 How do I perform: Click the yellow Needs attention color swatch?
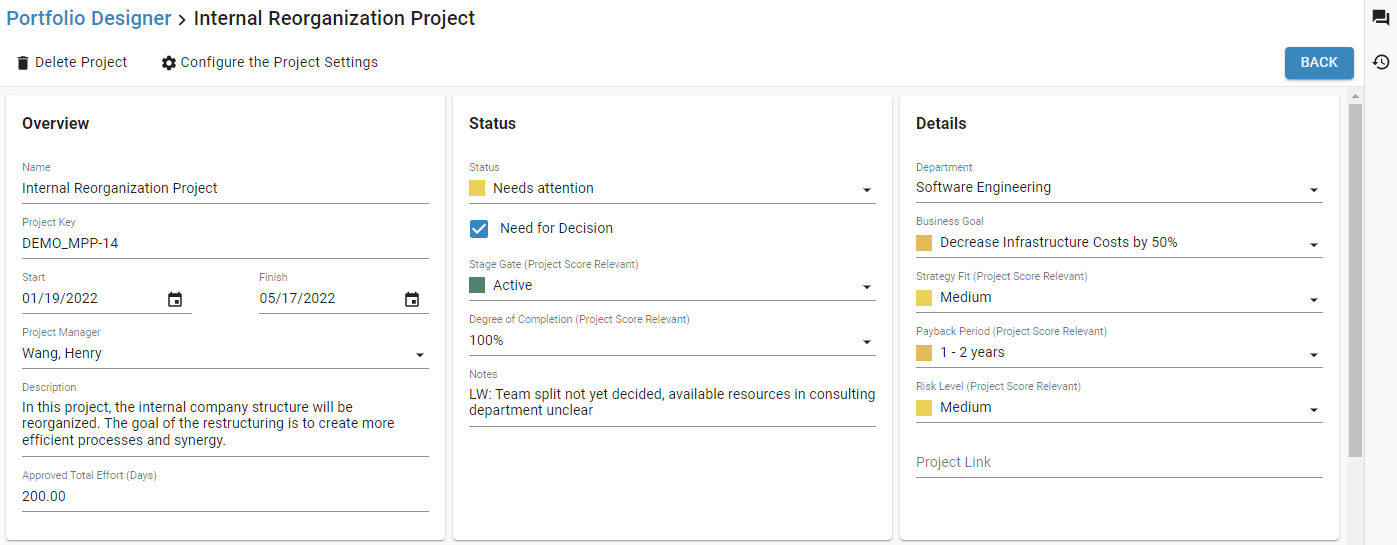click(x=477, y=188)
